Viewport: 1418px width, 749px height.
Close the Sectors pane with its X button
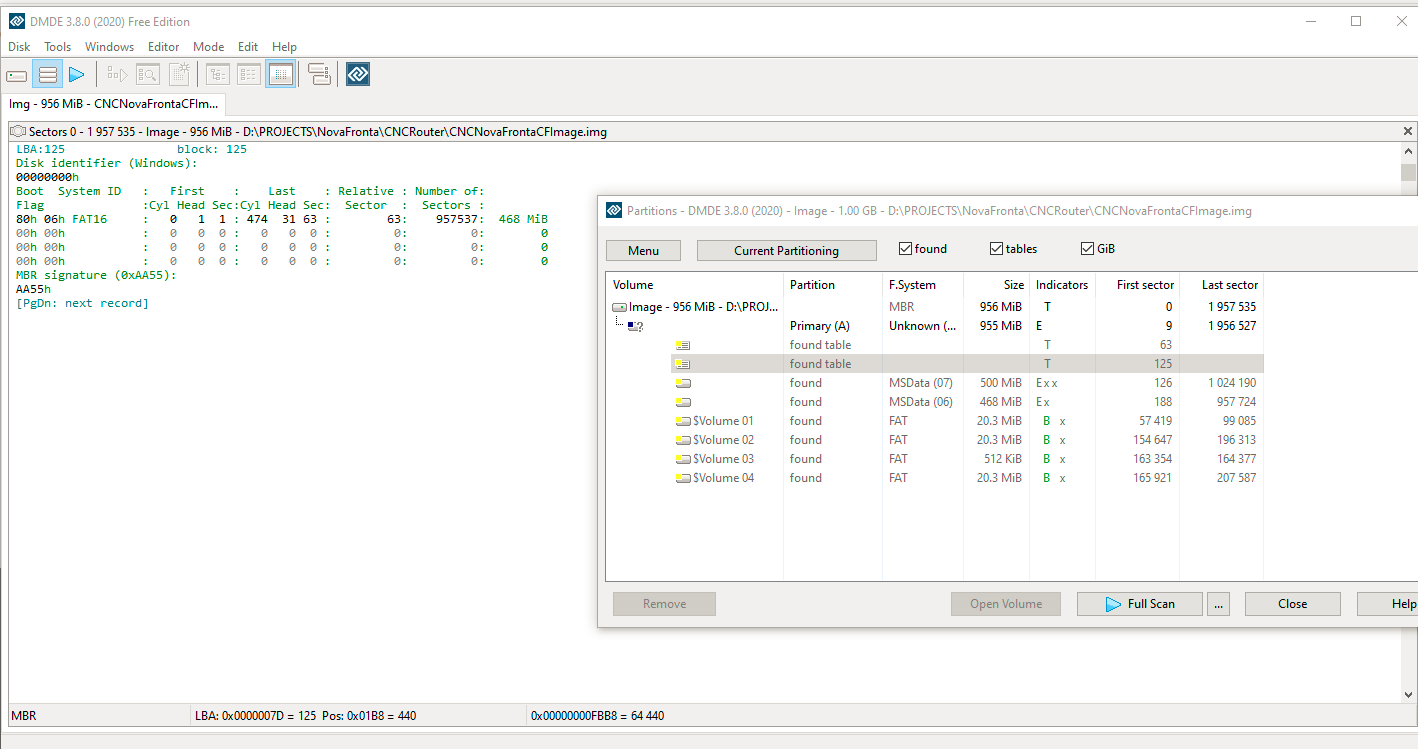[x=1408, y=131]
